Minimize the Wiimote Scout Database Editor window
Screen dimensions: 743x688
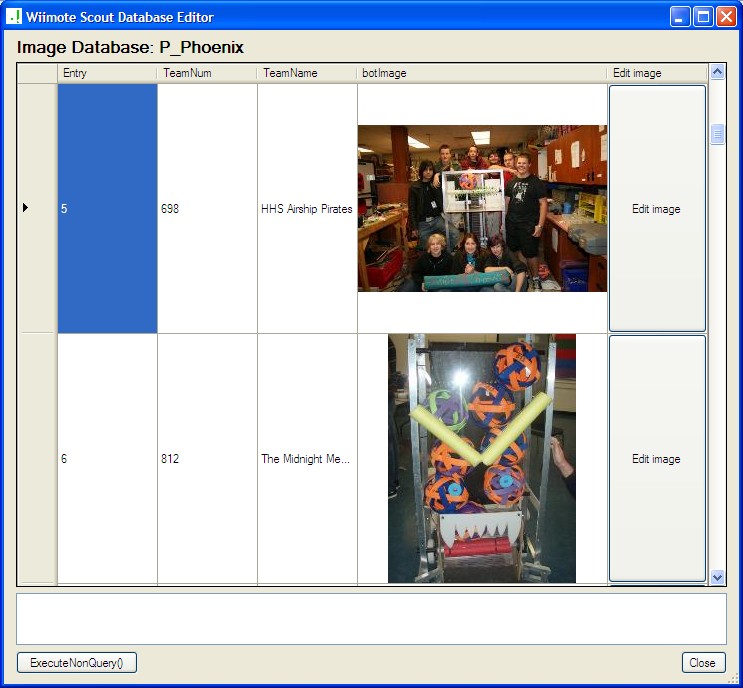coord(680,17)
